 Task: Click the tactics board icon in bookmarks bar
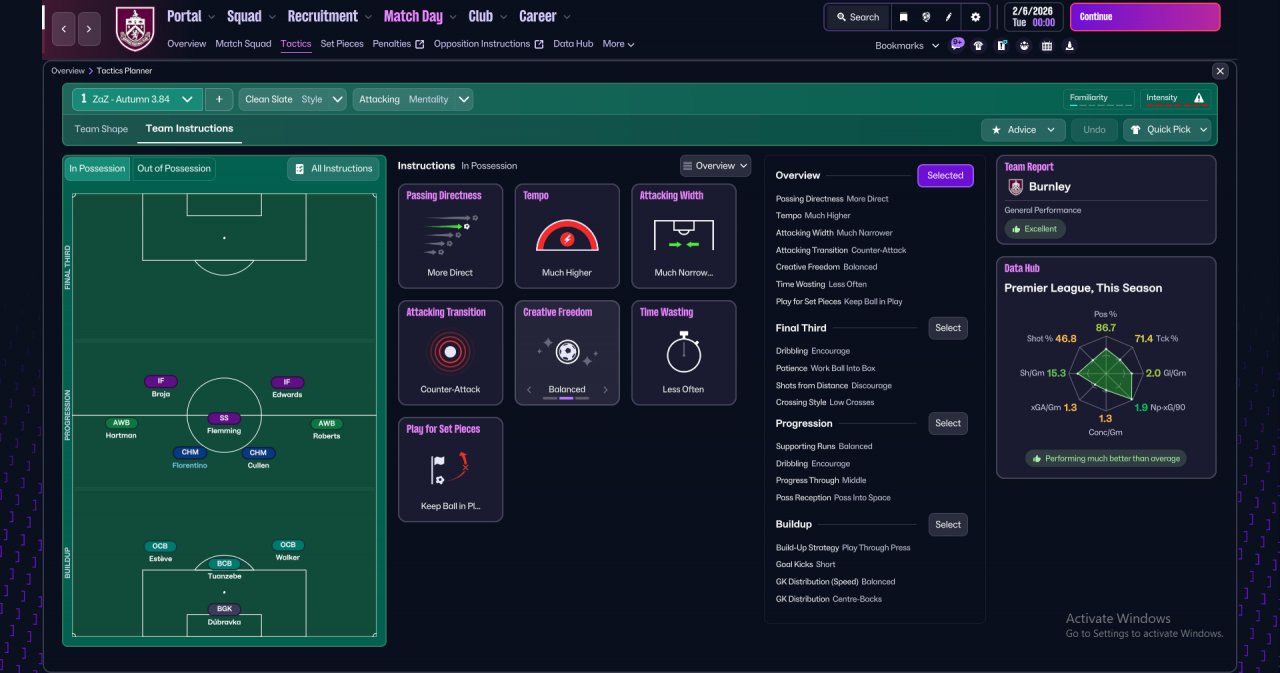(1001, 45)
